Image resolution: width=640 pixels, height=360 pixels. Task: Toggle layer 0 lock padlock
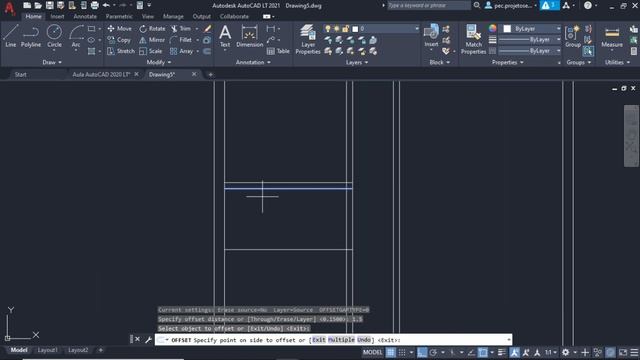pos(346,29)
